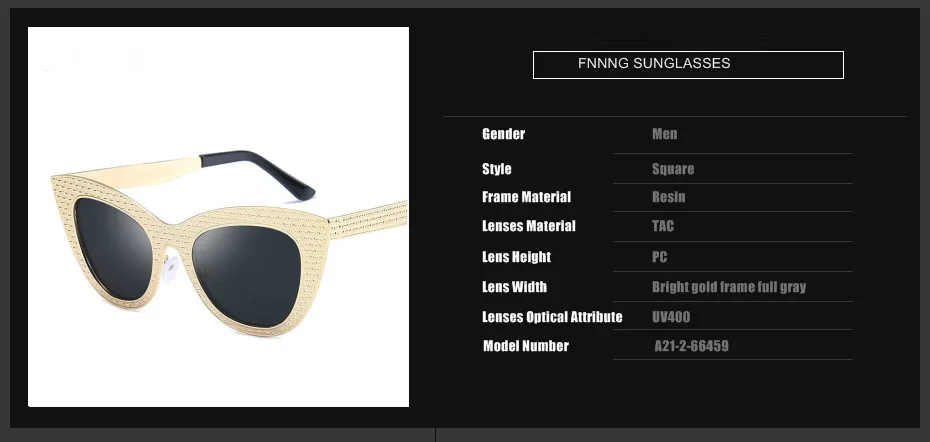The height and width of the screenshot is (442, 930).
Task: Select the Frame Material label
Action: tap(527, 197)
